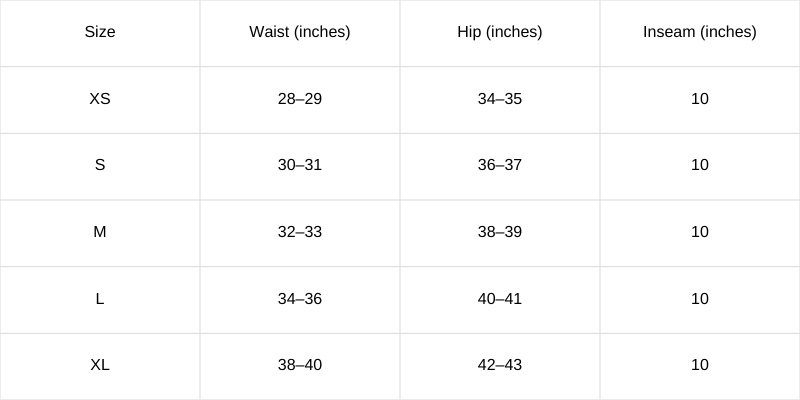The image size is (800, 400).
Task: Select the Waist (inches) header cell
Action: (300, 33)
